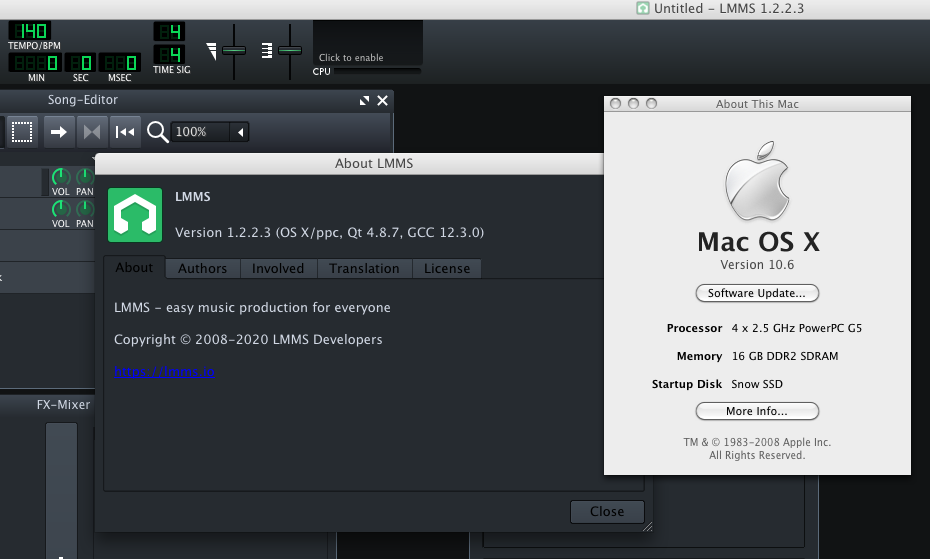Click the MIN time counter
This screenshot has height=559, width=930.
click(x=35, y=62)
